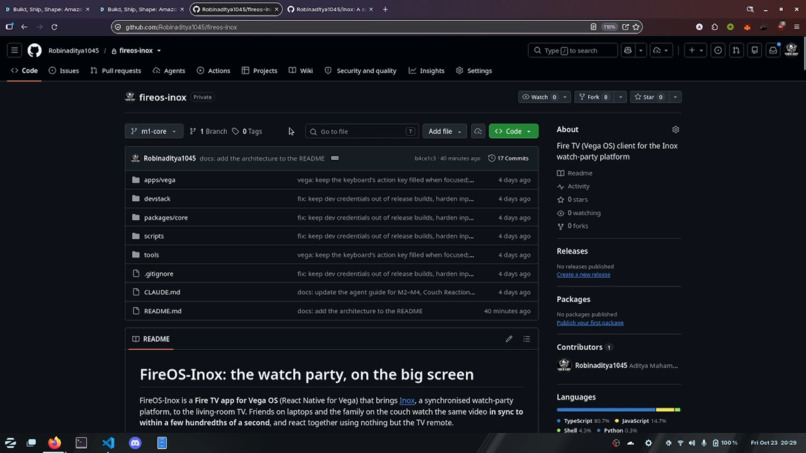Edit repository details via About gear icon
This screenshot has height=453, width=806.
pyautogui.click(x=675, y=130)
